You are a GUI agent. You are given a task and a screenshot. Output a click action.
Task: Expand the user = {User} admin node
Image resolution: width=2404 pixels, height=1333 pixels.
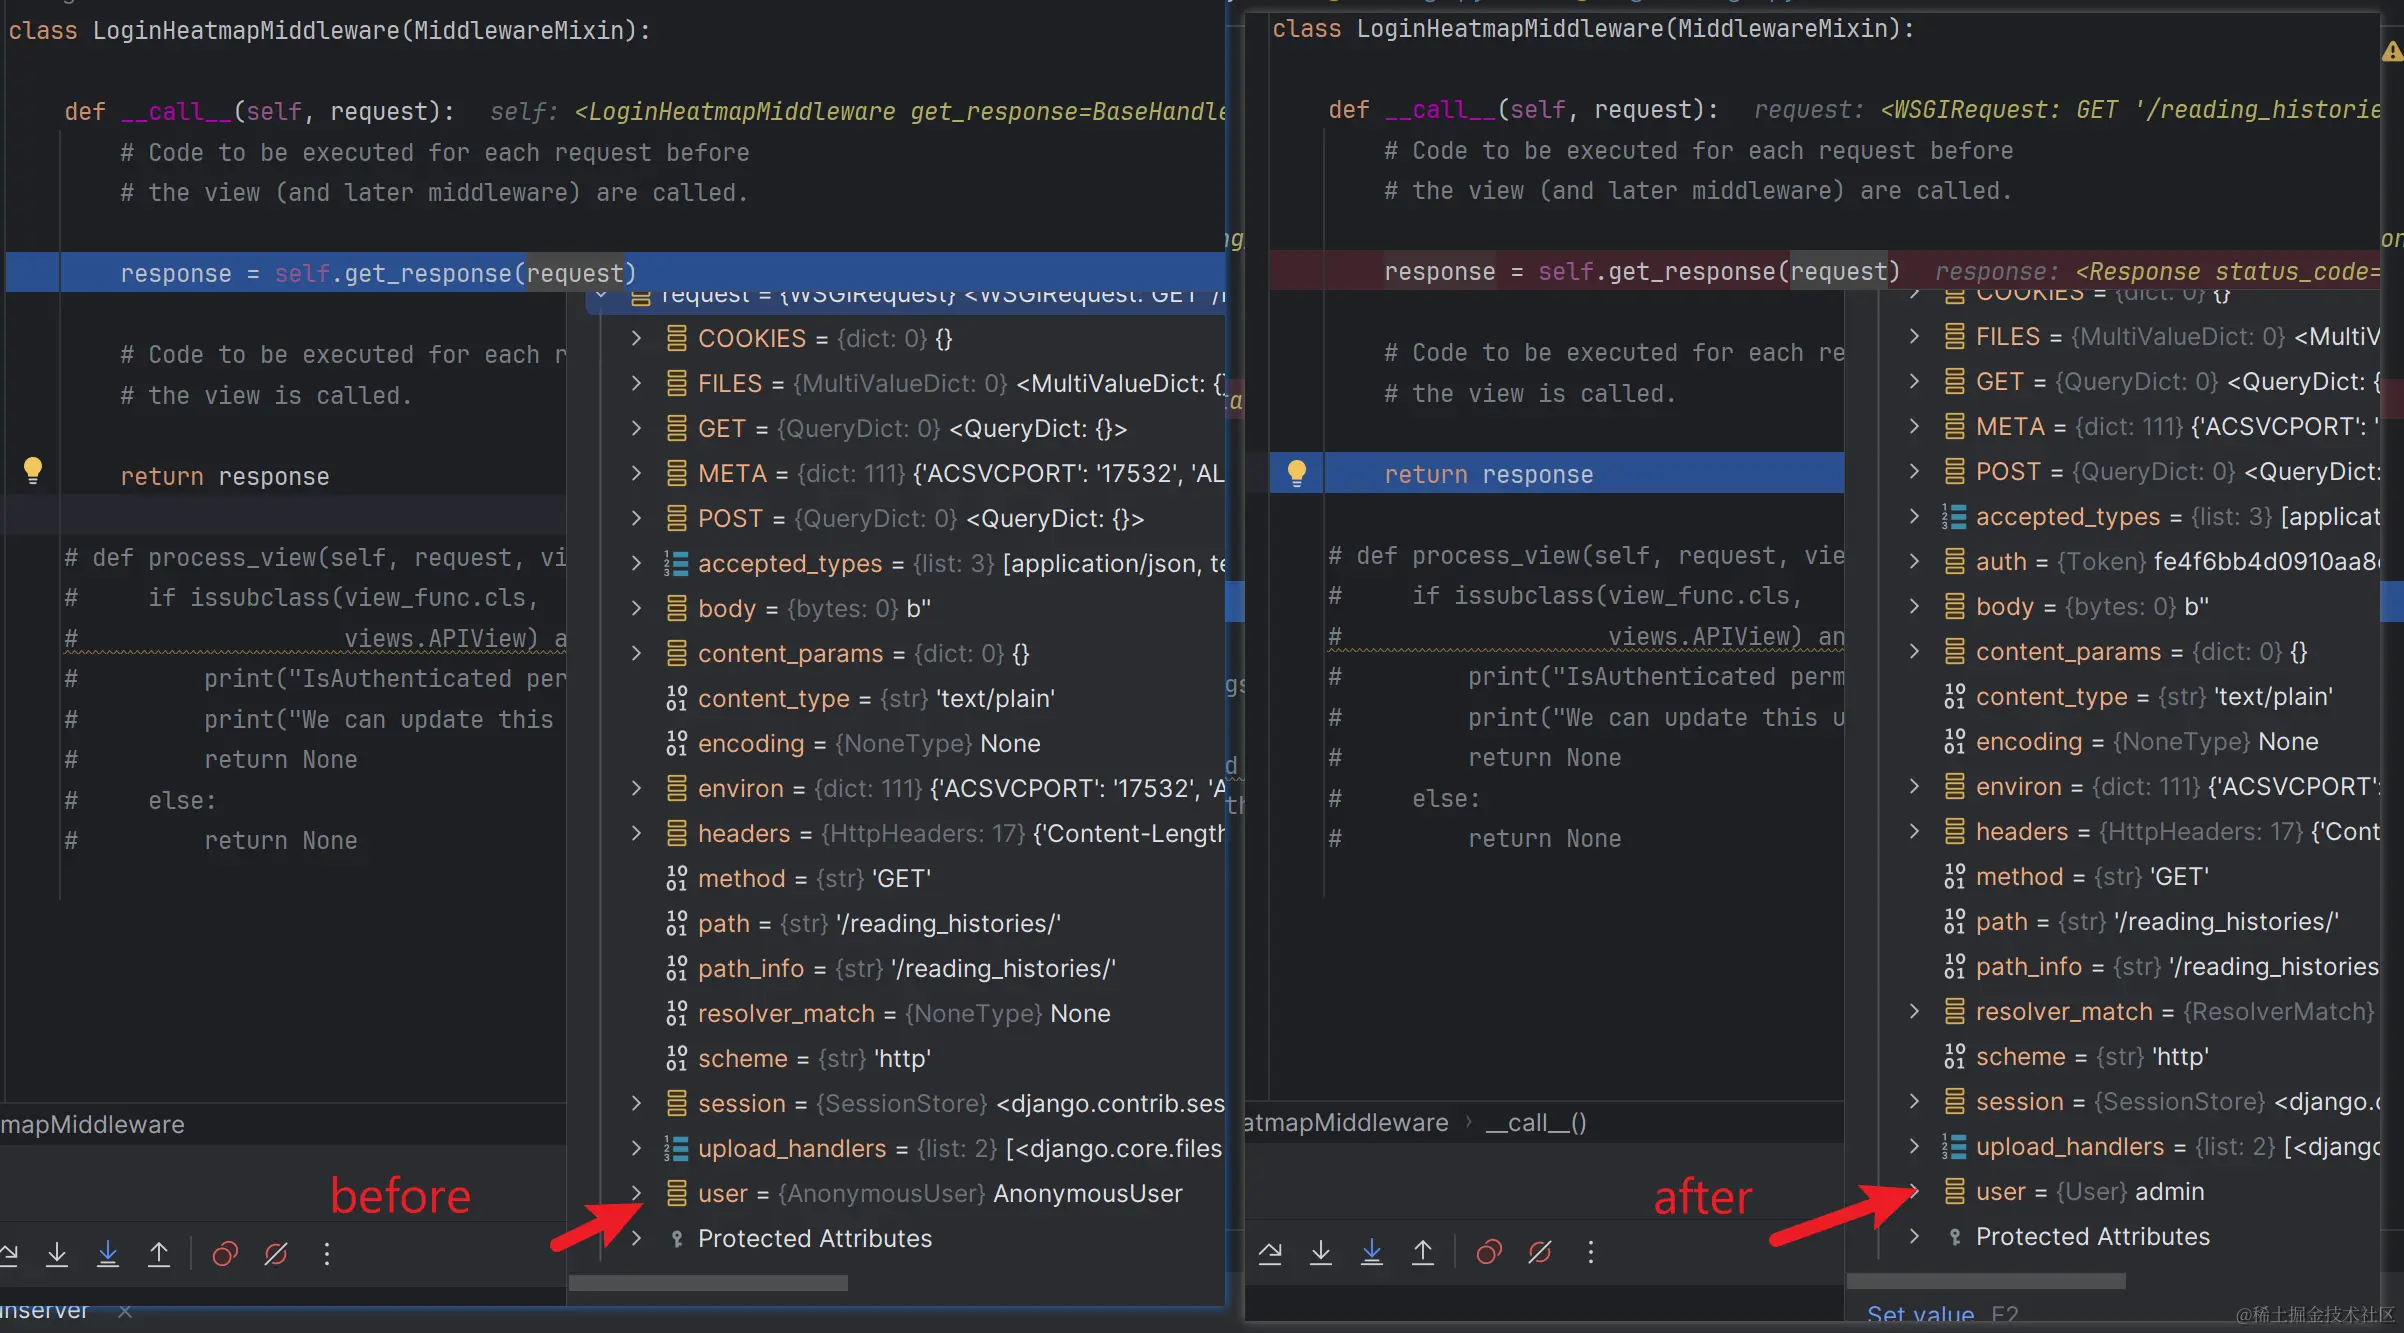[1914, 1191]
